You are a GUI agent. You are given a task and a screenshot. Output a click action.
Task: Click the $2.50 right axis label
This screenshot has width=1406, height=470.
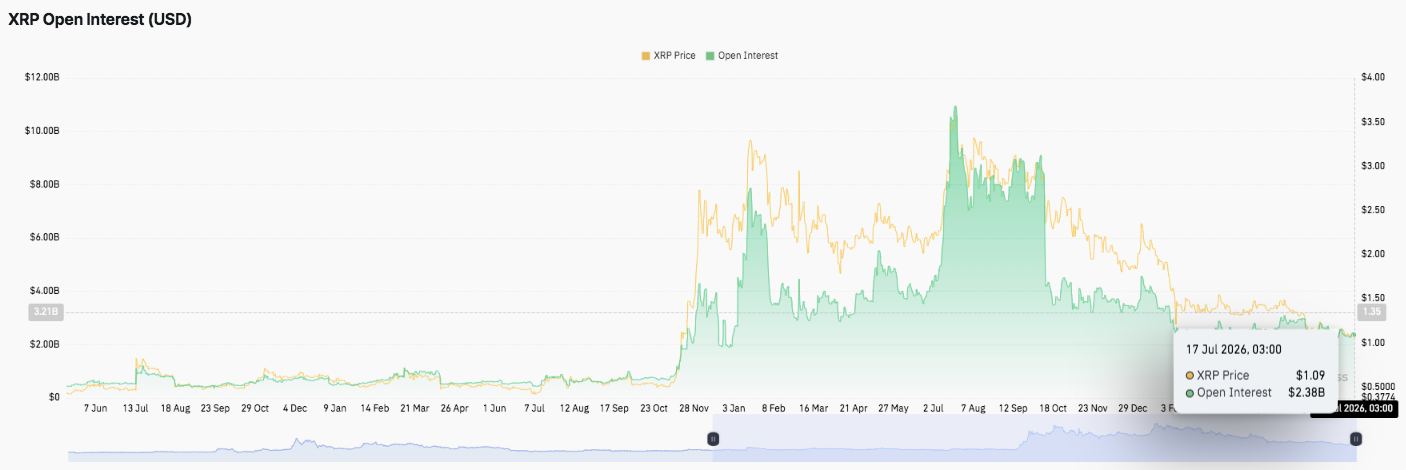[1373, 210]
